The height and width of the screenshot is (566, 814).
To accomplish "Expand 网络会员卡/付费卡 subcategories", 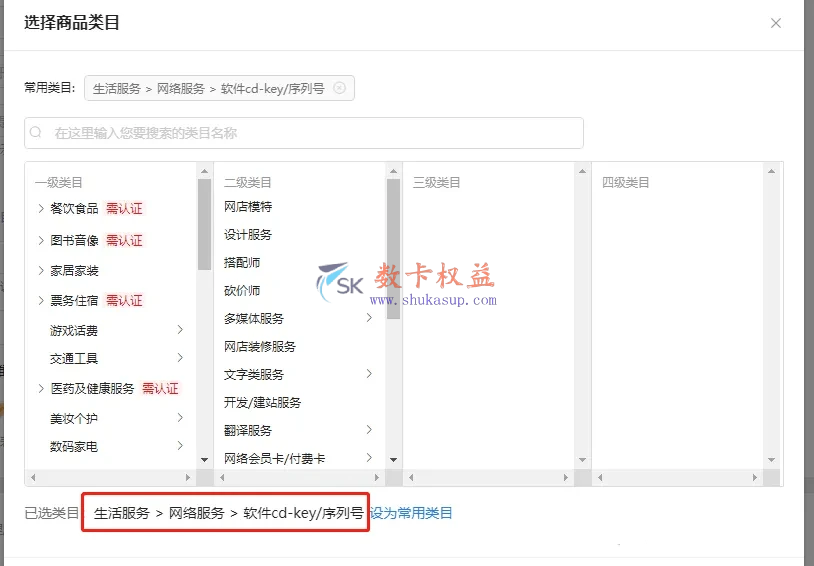I will [369, 457].
